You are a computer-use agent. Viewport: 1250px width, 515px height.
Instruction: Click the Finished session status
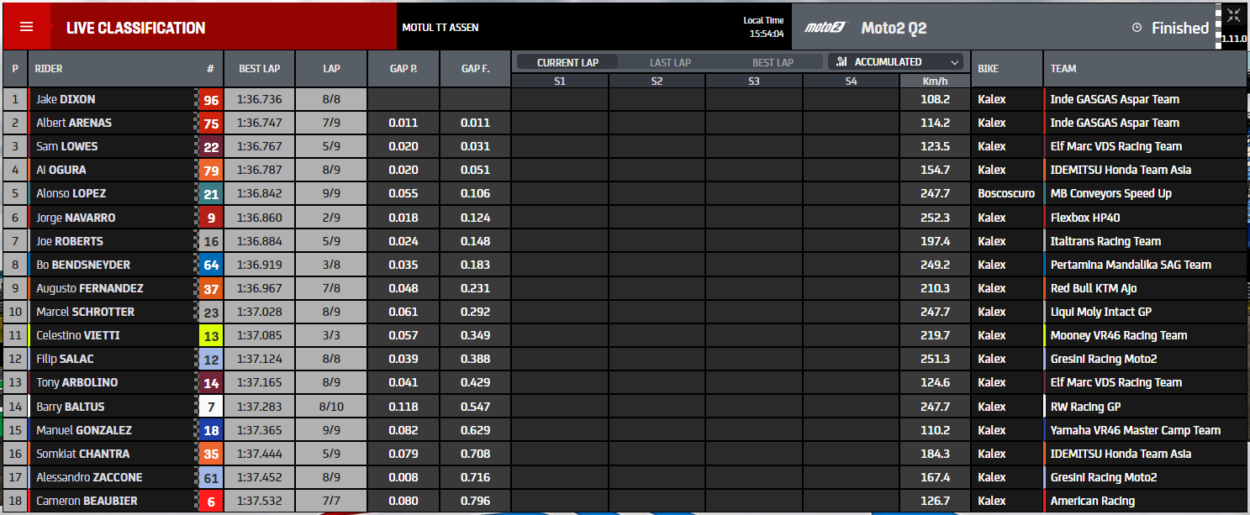pyautogui.click(x=1180, y=28)
